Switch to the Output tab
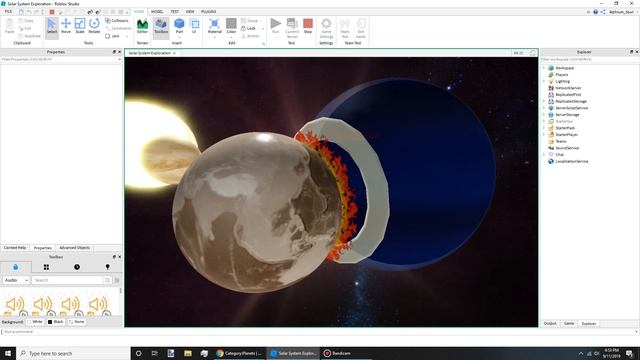 click(550, 323)
